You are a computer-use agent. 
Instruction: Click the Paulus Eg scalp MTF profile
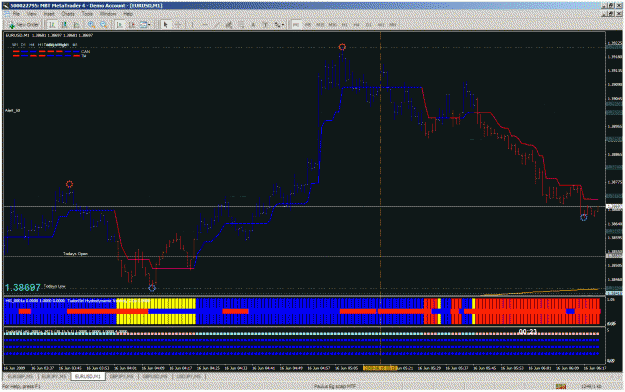(335, 386)
